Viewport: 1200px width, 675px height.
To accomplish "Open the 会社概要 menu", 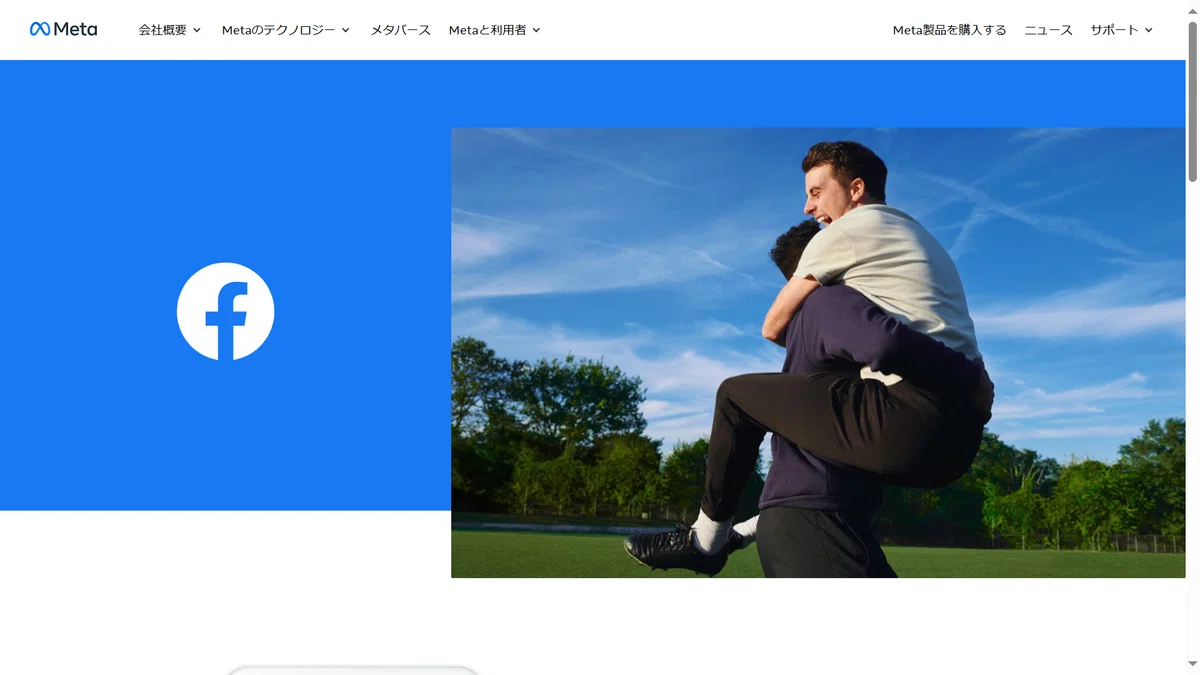I will point(163,30).
